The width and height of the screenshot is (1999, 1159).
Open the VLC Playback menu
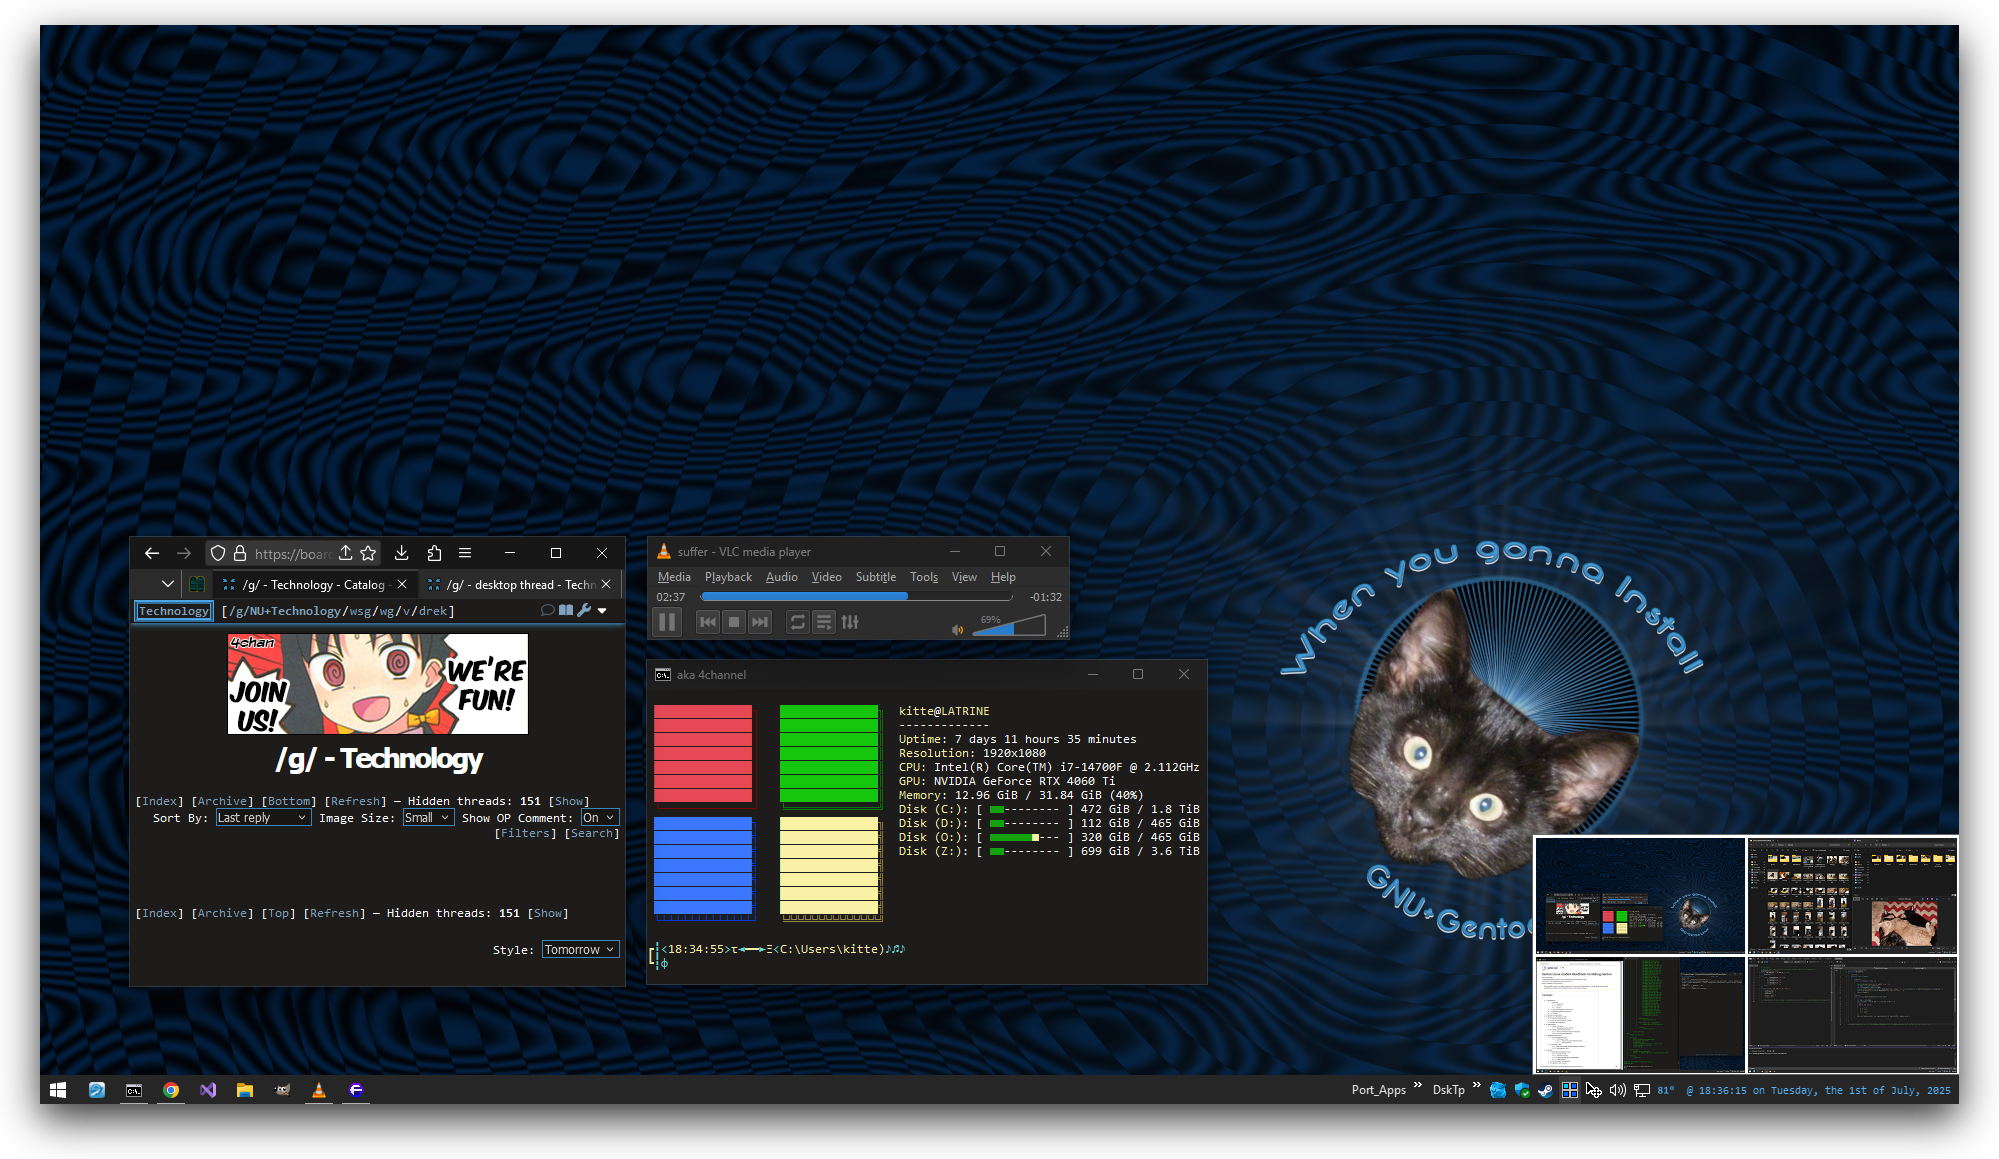pos(728,577)
